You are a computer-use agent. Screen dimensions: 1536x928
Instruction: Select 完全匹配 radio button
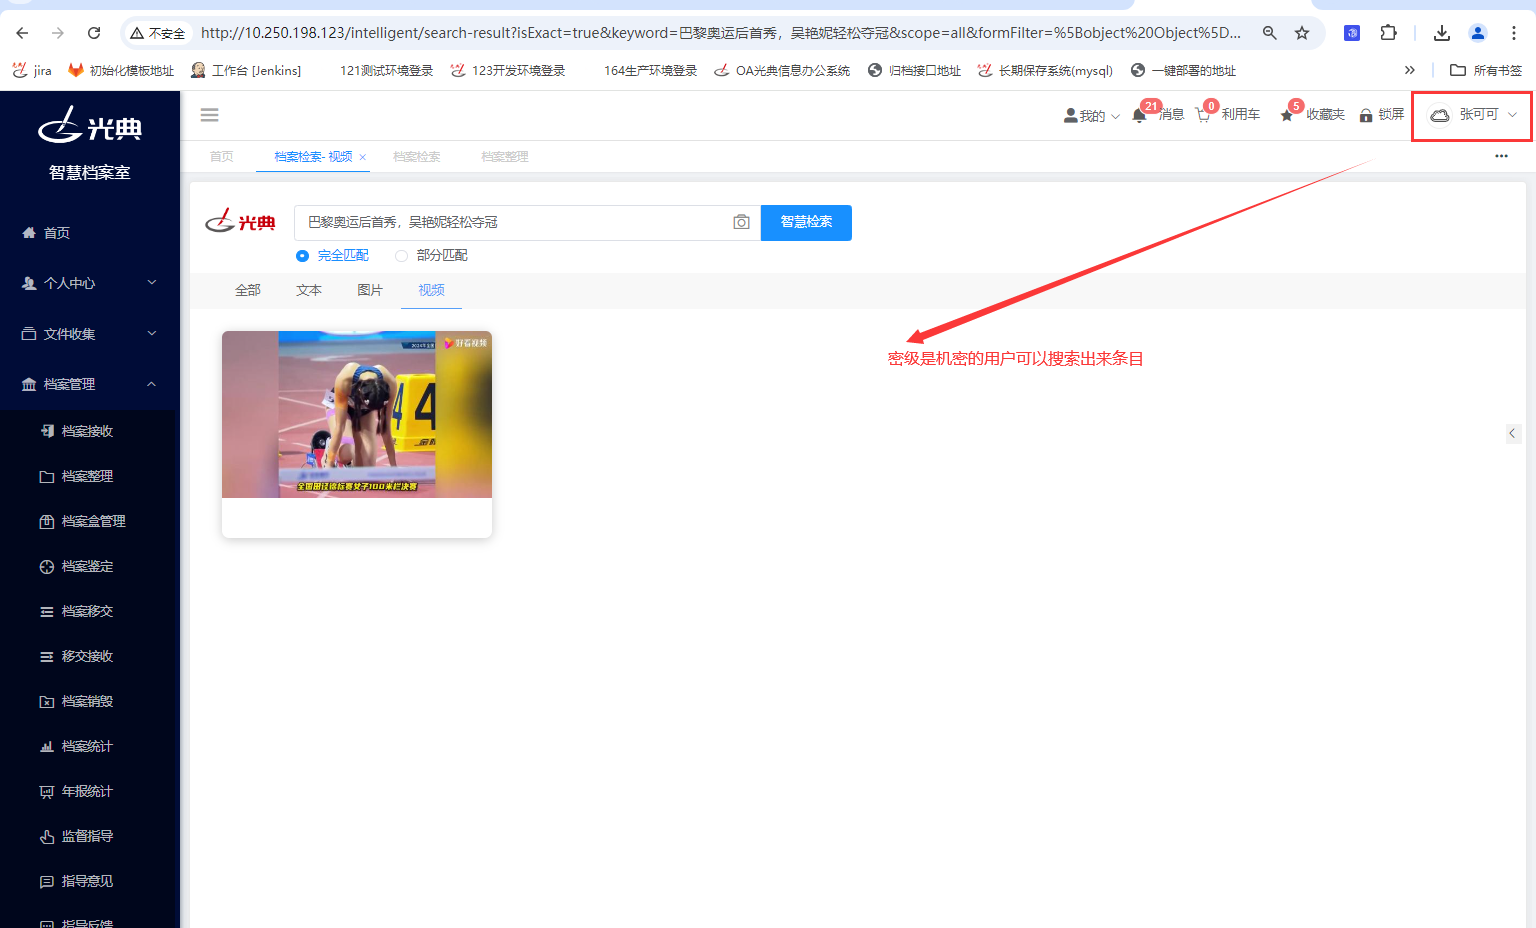point(302,256)
